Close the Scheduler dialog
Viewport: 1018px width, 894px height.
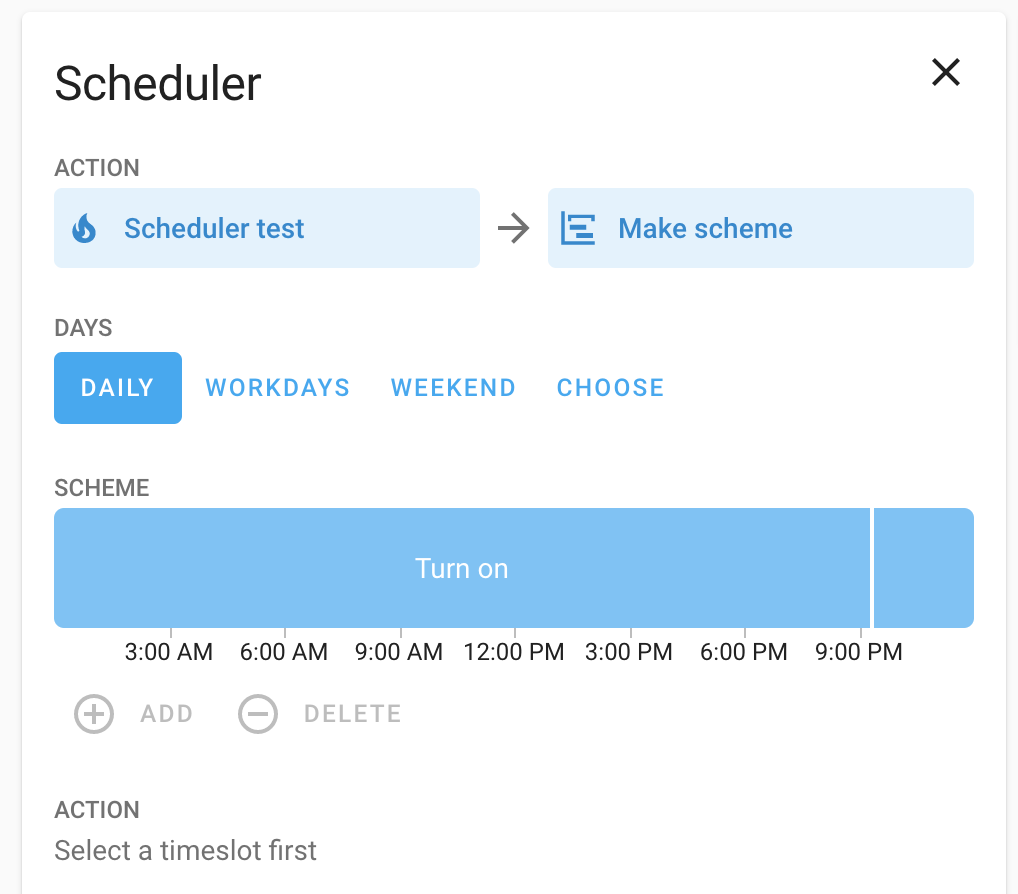[x=945, y=72]
